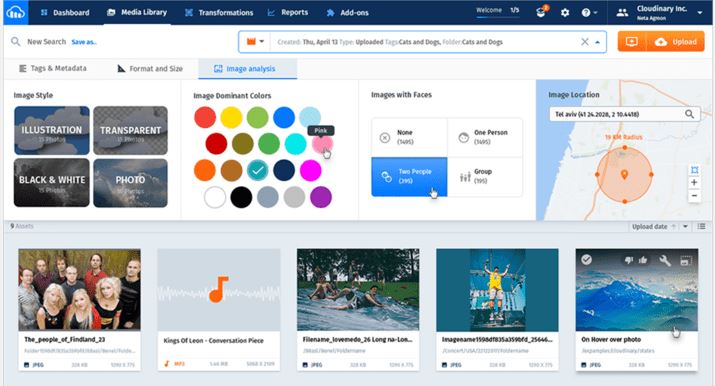Pick the purple dominant color swatch
Image resolution: width=715 pixels, height=386 pixels.
(x=321, y=197)
